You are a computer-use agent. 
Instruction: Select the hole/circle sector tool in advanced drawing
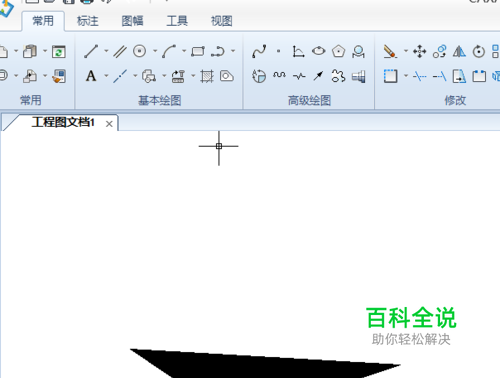tap(259, 76)
